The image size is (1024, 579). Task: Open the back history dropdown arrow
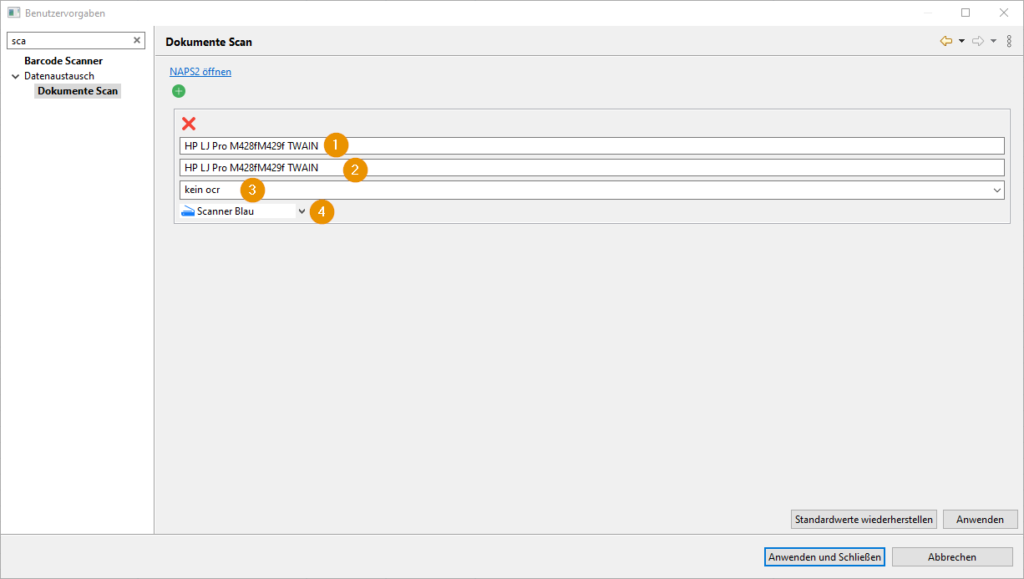pos(961,41)
